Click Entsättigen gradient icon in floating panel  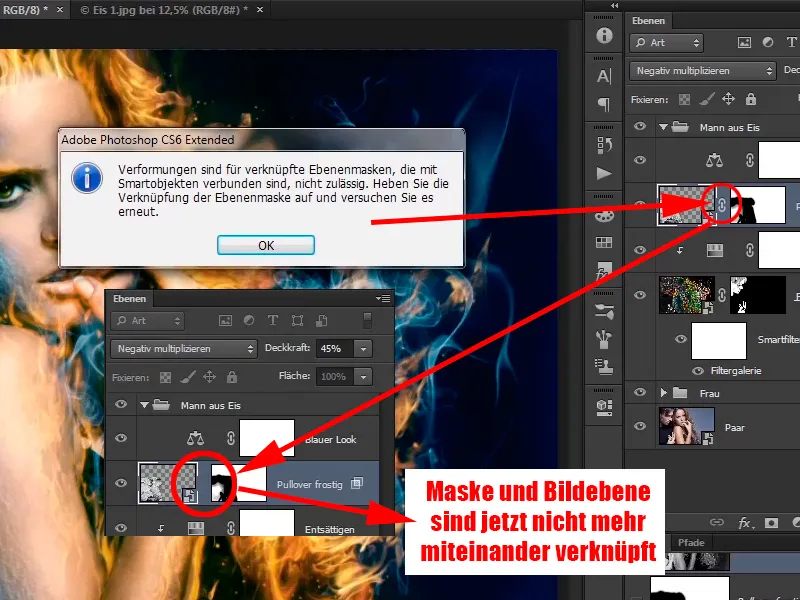coord(195,528)
